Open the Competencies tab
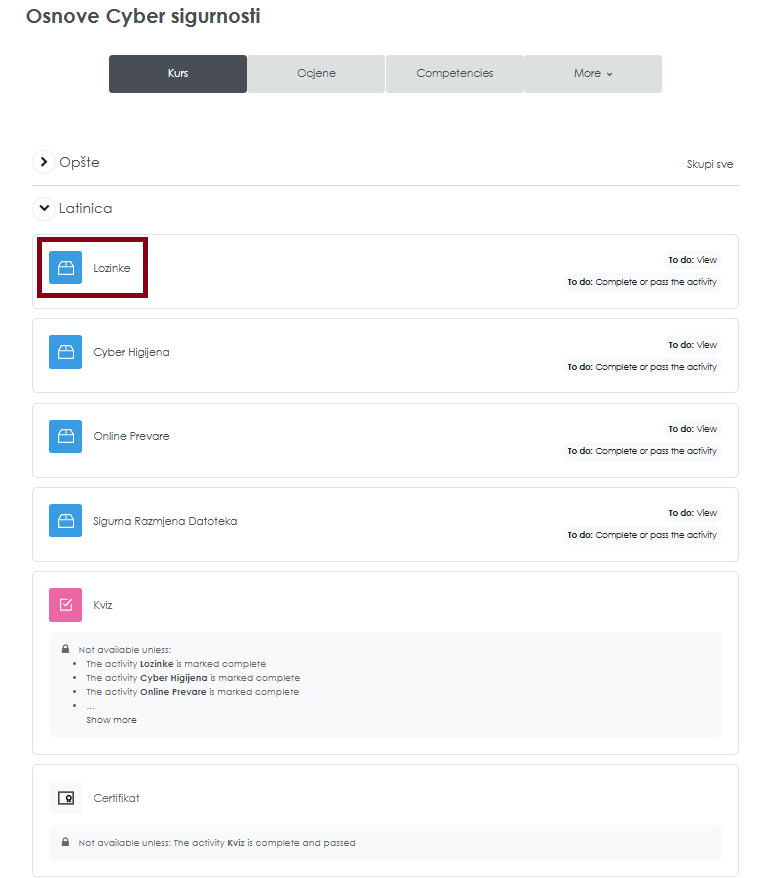The image size is (759, 878). [454, 74]
